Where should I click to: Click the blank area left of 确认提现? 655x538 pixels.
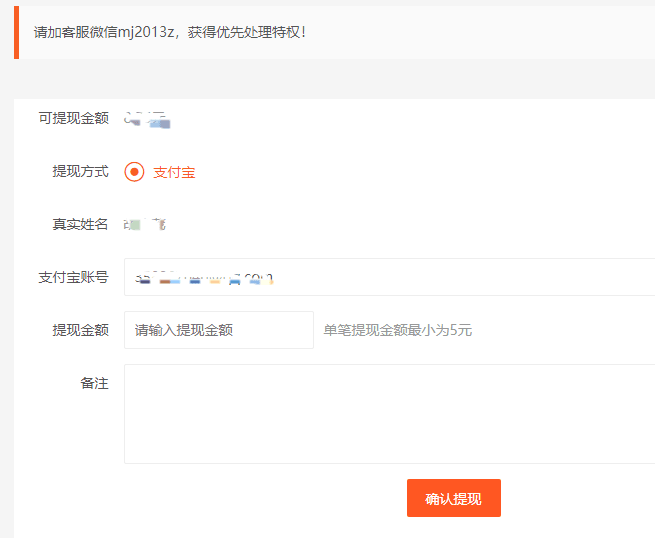coord(250,498)
